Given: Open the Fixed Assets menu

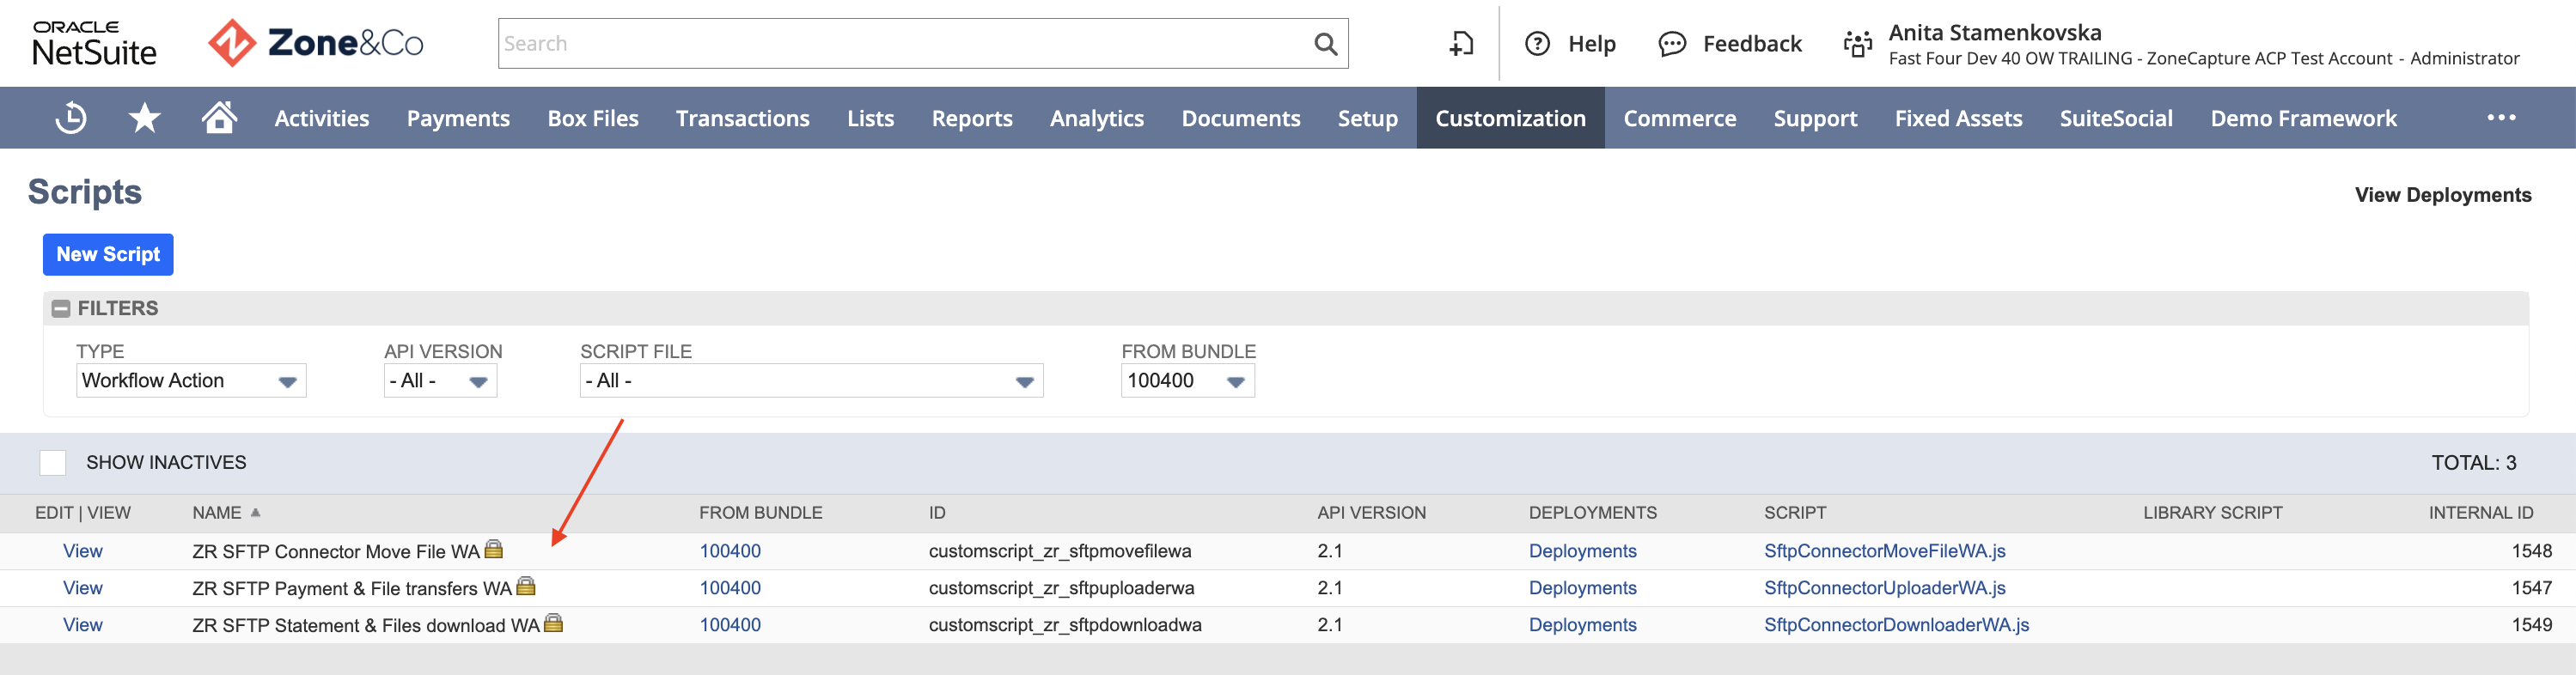Looking at the screenshot, I should (x=1958, y=118).
